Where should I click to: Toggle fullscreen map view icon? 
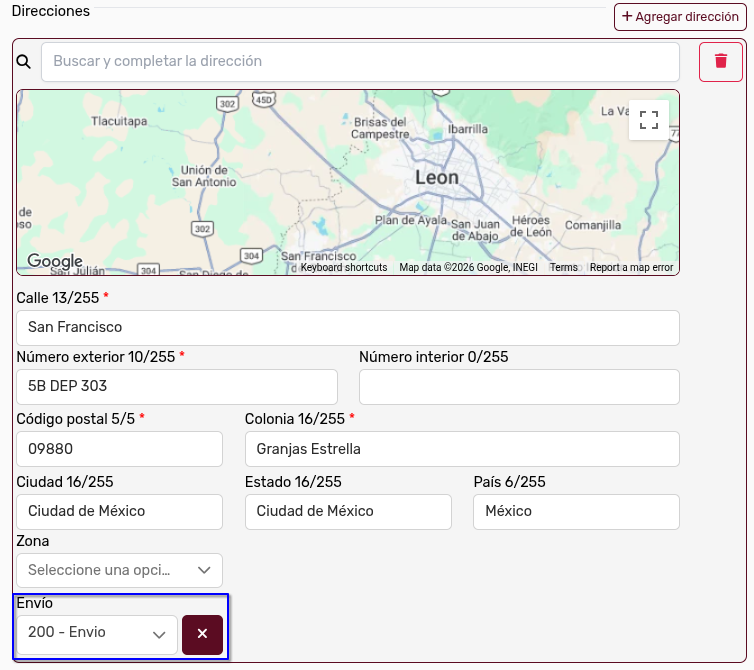coord(649,120)
